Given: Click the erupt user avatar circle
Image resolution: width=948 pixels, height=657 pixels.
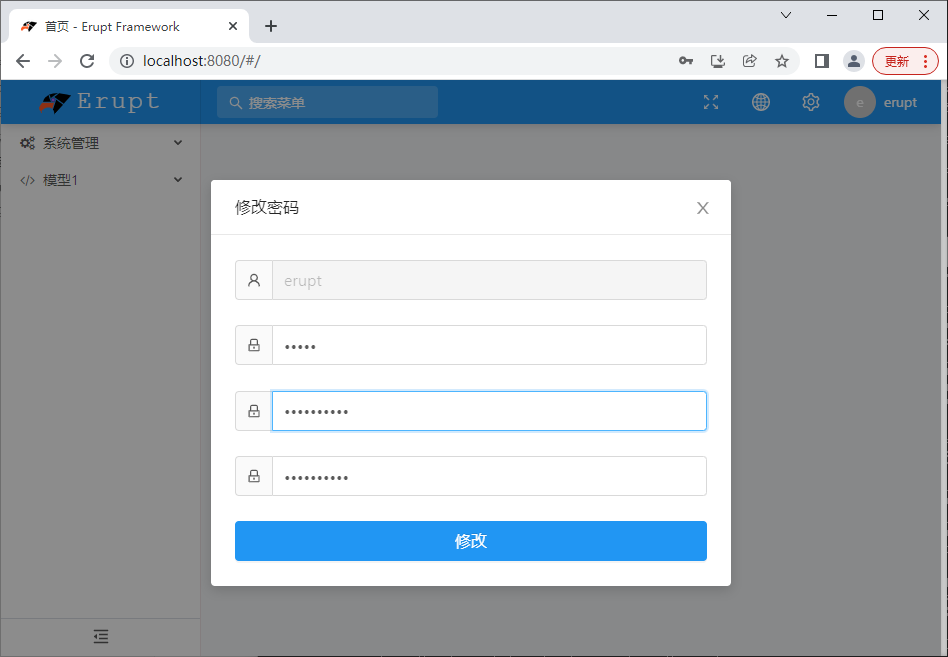Looking at the screenshot, I should pyautogui.click(x=859, y=102).
